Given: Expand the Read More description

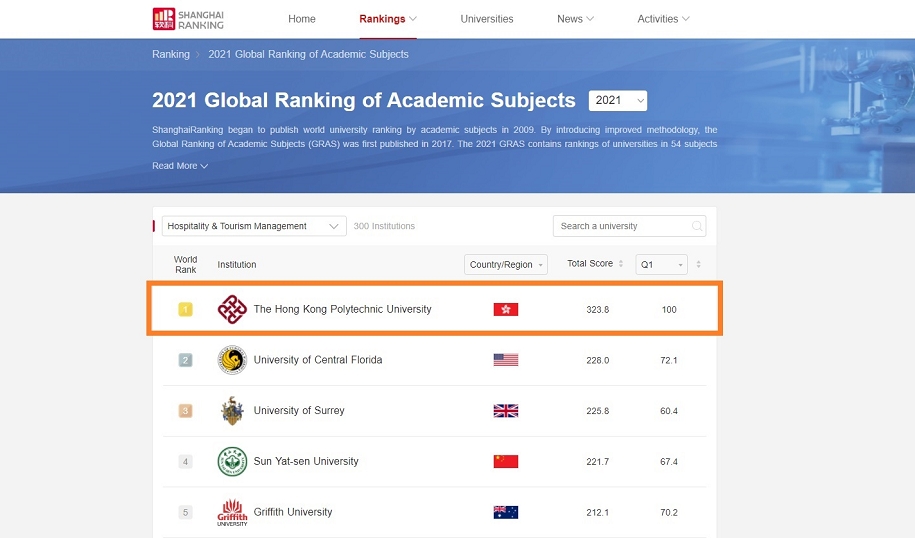Looking at the screenshot, I should point(180,166).
